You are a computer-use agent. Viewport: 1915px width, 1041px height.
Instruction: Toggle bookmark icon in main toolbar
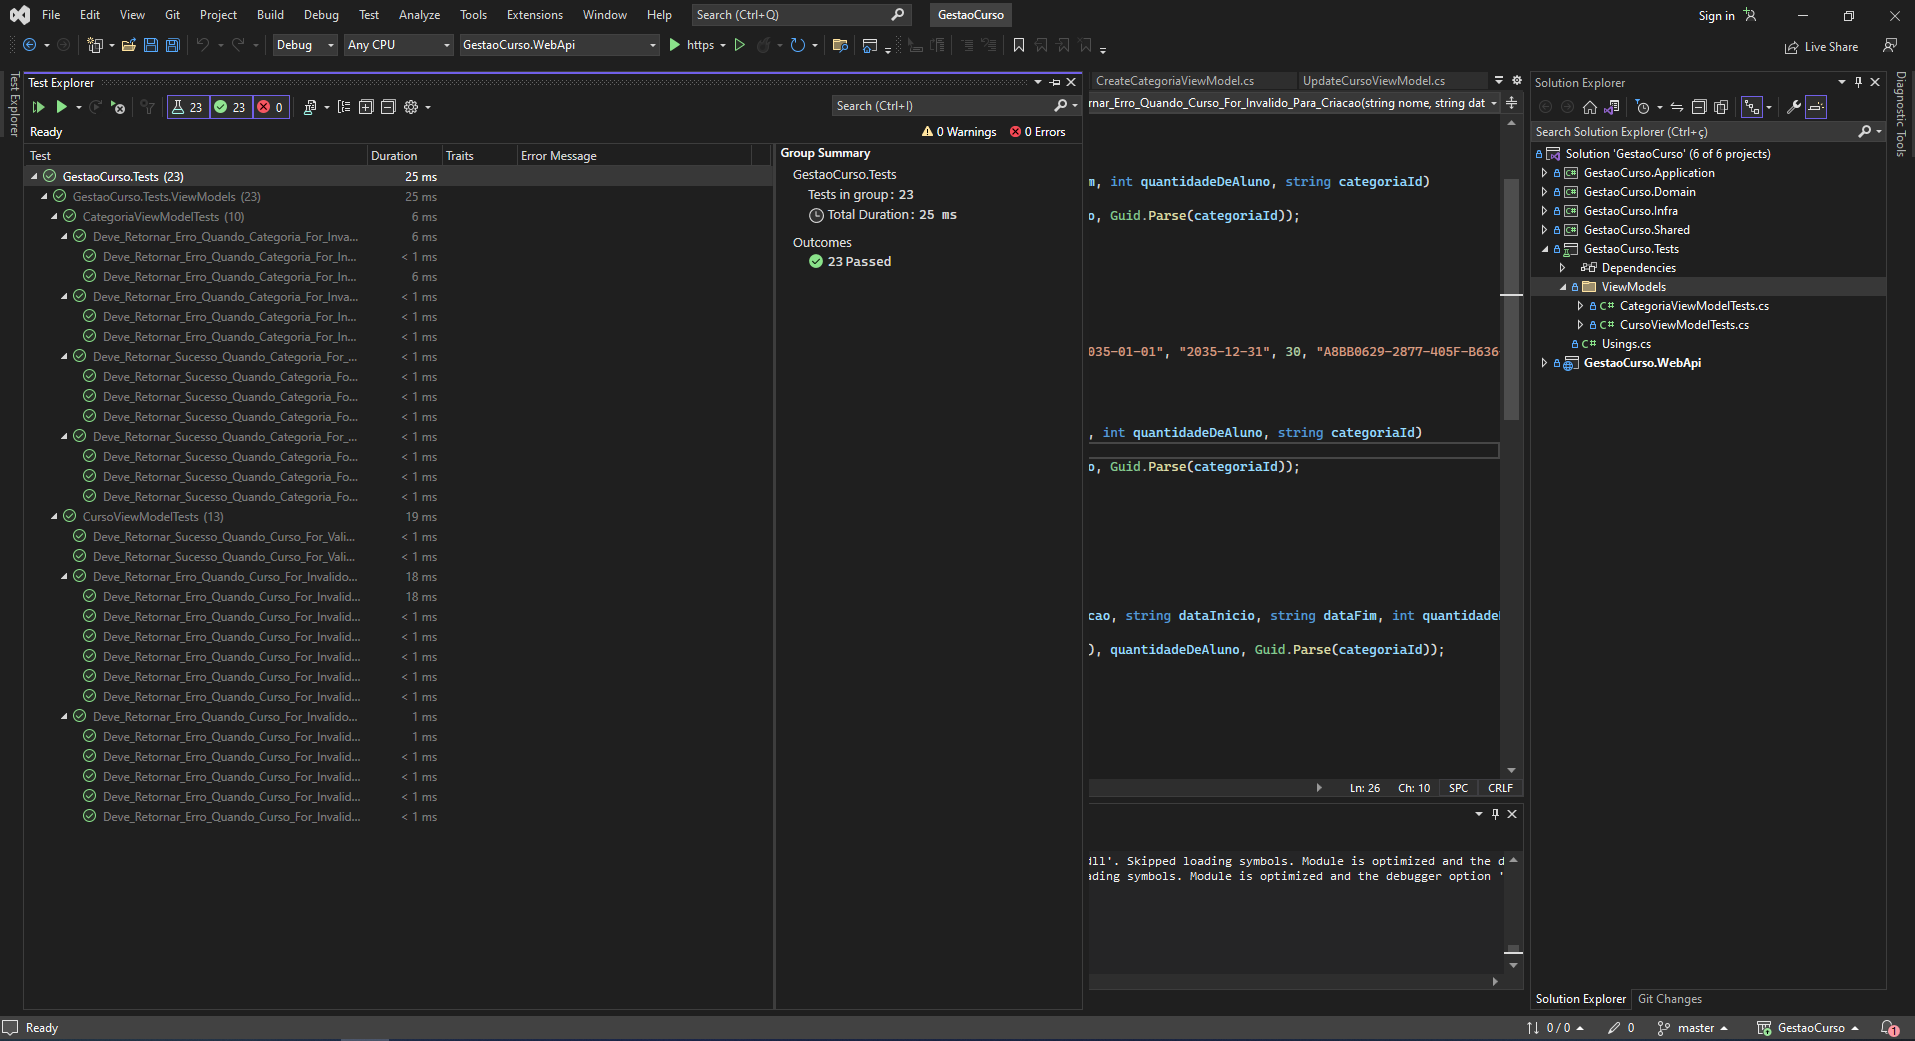tap(1019, 45)
